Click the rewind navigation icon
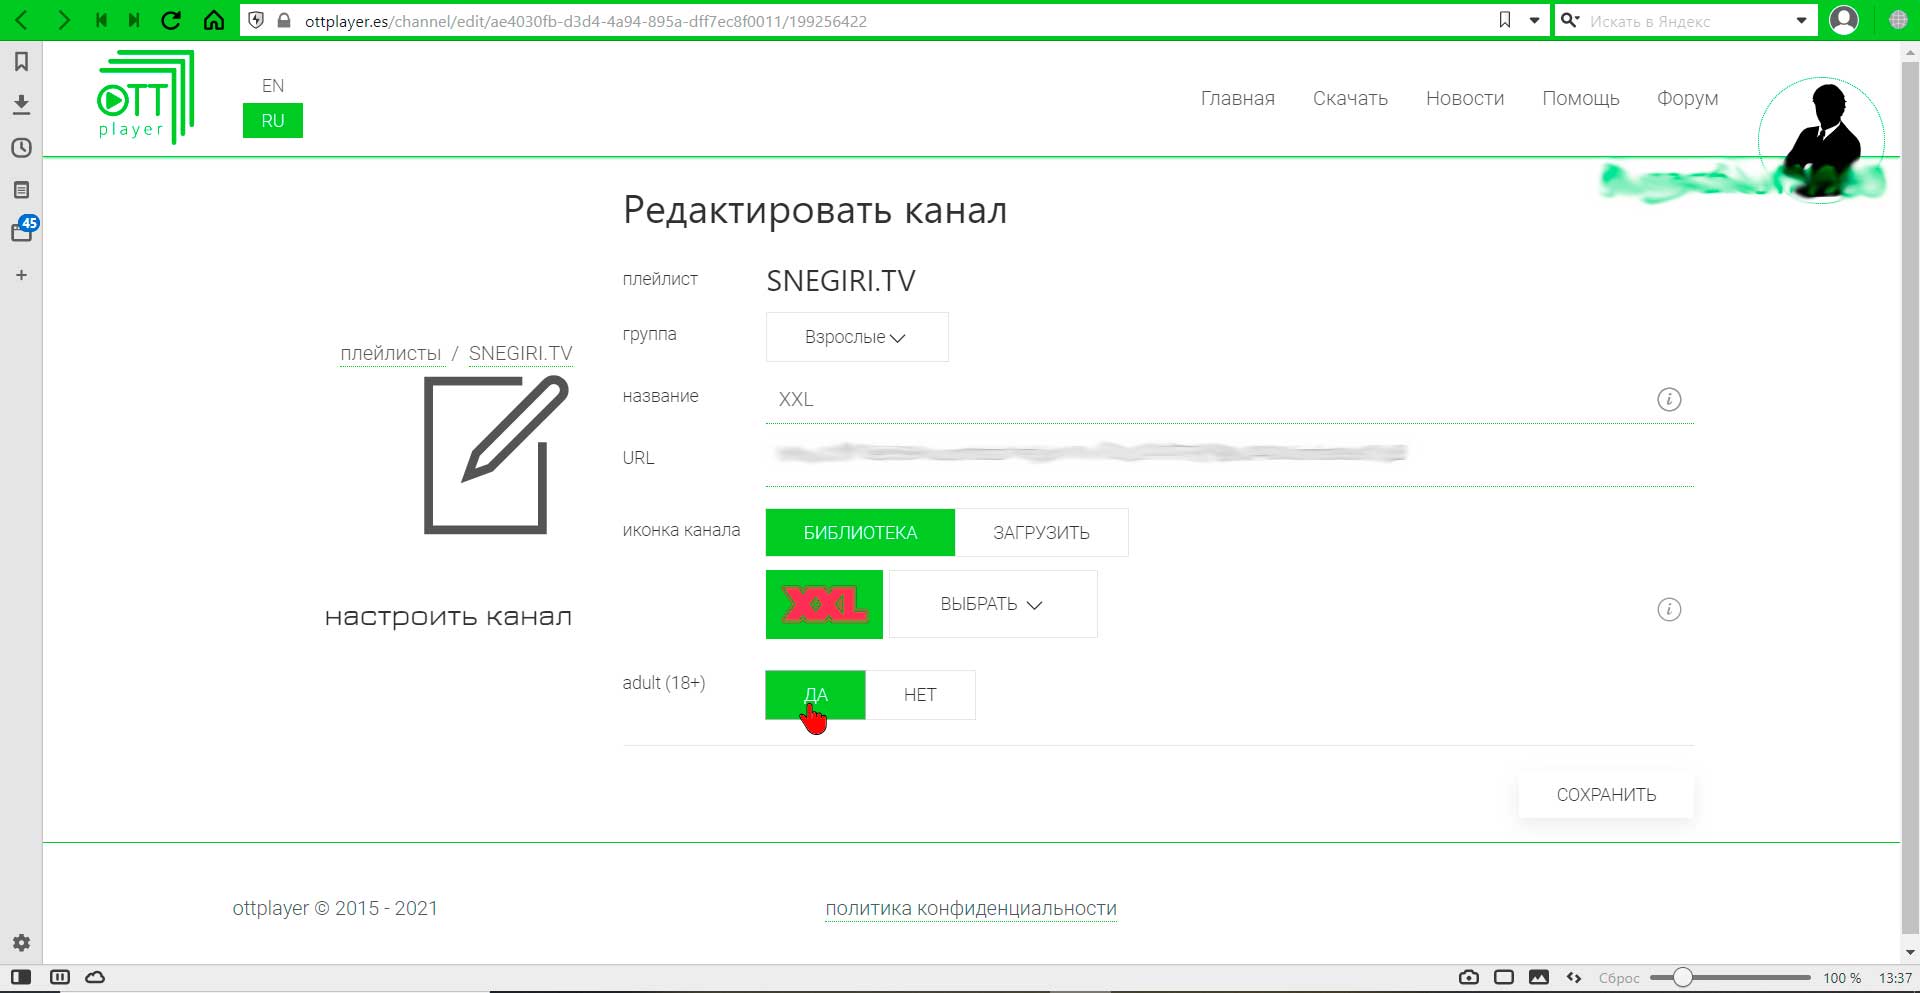Viewport: 1920px width, 993px height. click(x=101, y=20)
